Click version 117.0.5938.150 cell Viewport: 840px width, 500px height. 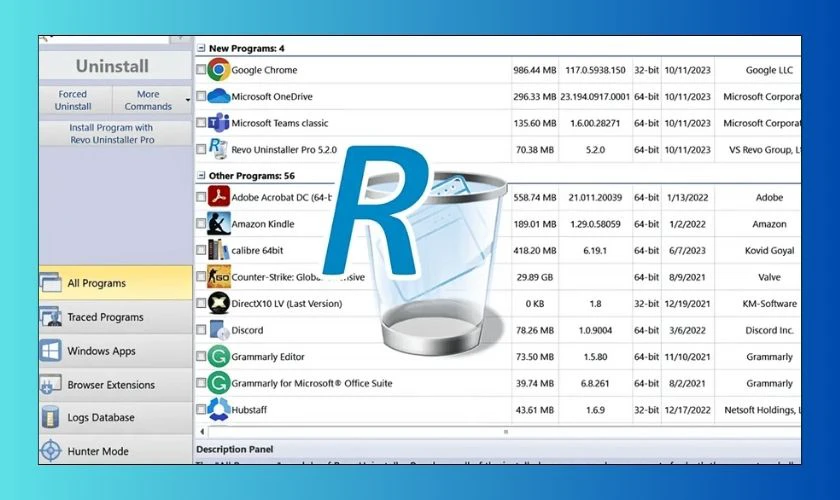tap(595, 70)
